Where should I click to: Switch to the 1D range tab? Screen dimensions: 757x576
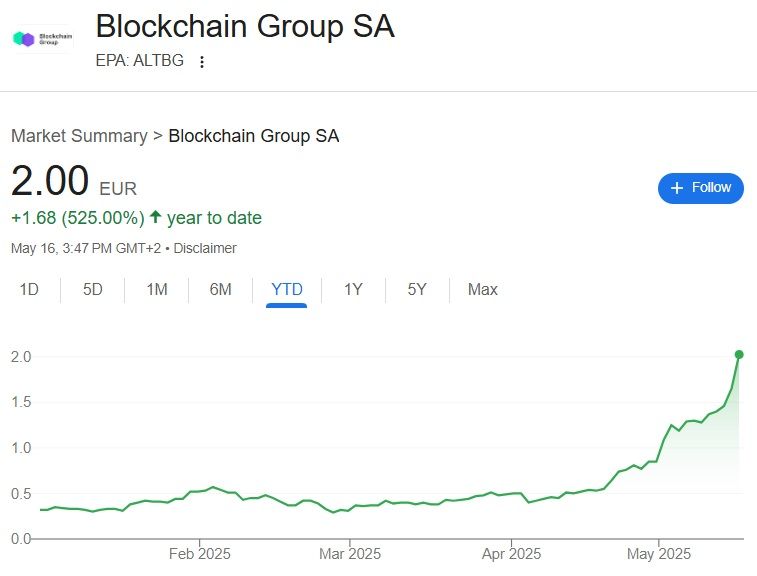click(x=29, y=290)
